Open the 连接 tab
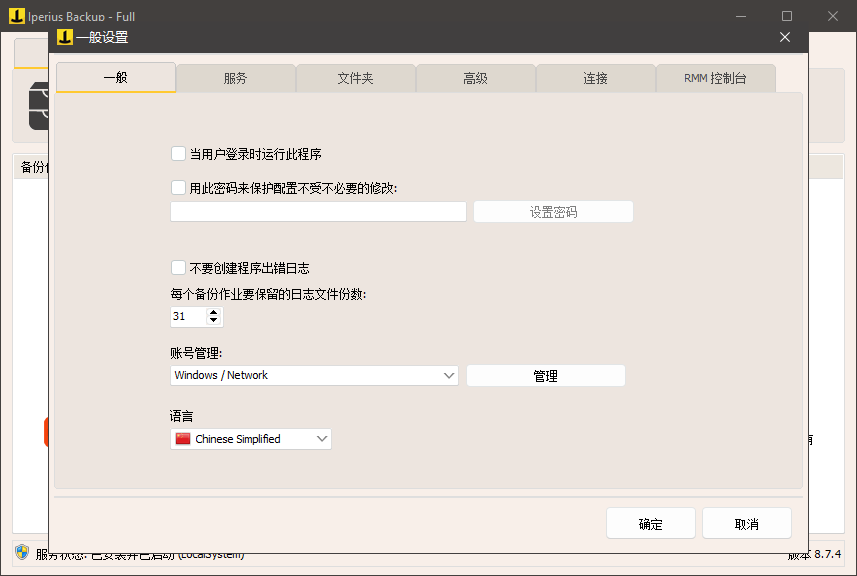The width and height of the screenshot is (857, 576). pyautogui.click(x=595, y=77)
